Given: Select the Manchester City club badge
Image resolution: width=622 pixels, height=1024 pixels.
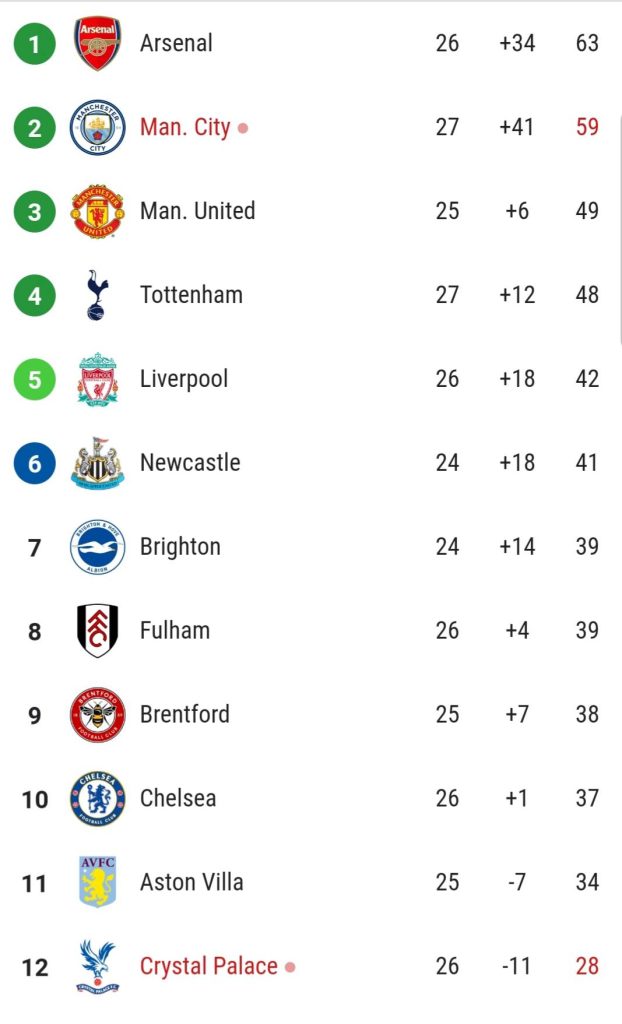Looking at the screenshot, I should (x=95, y=127).
